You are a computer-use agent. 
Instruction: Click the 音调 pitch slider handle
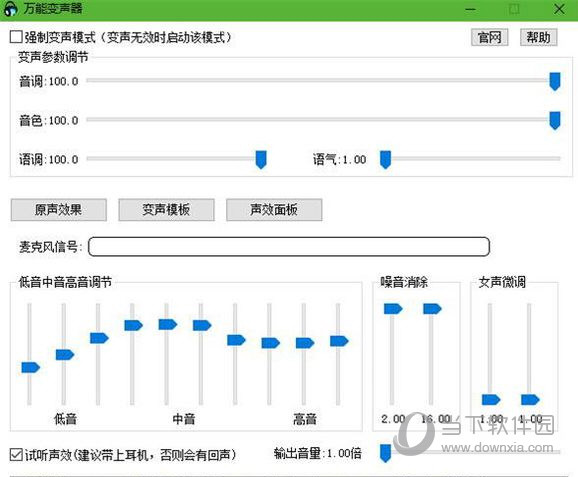(x=555, y=81)
